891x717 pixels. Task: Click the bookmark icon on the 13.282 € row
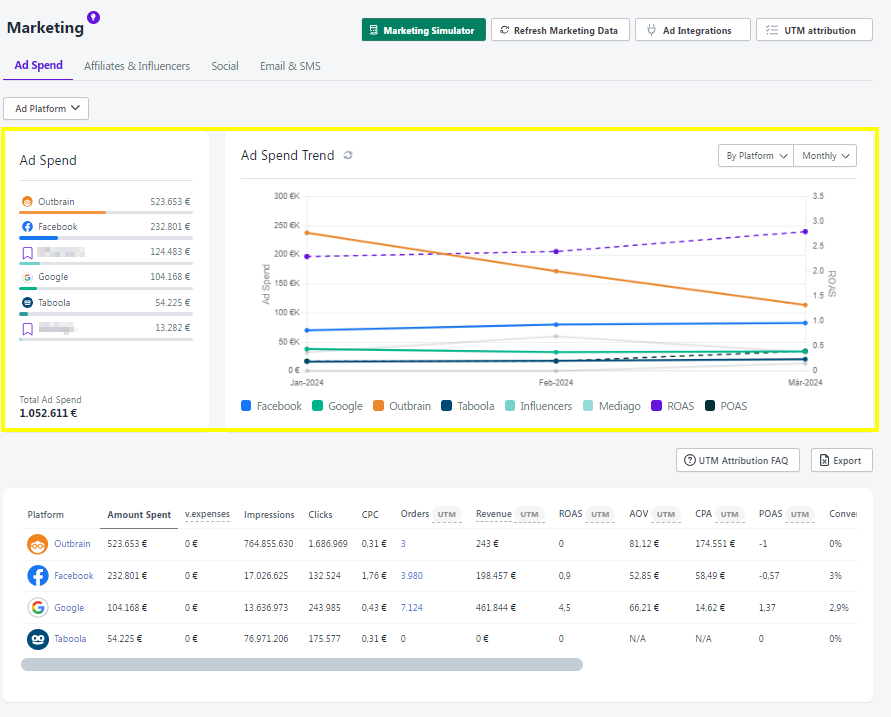27,329
